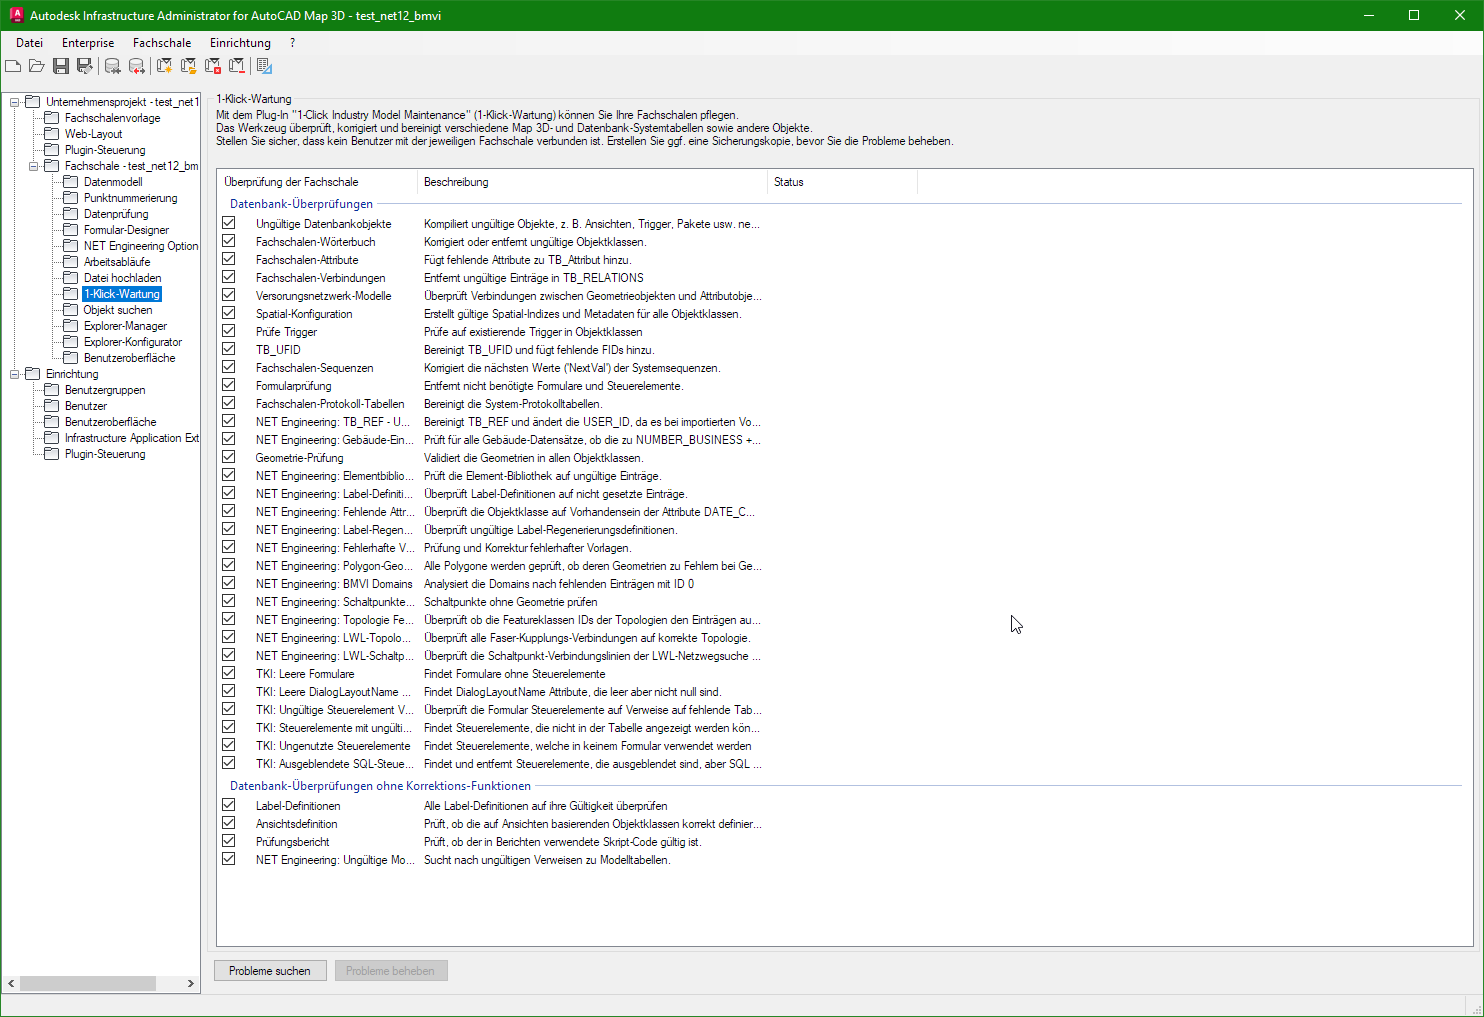Uncheck the TB_UFID checkbox

click(229, 349)
